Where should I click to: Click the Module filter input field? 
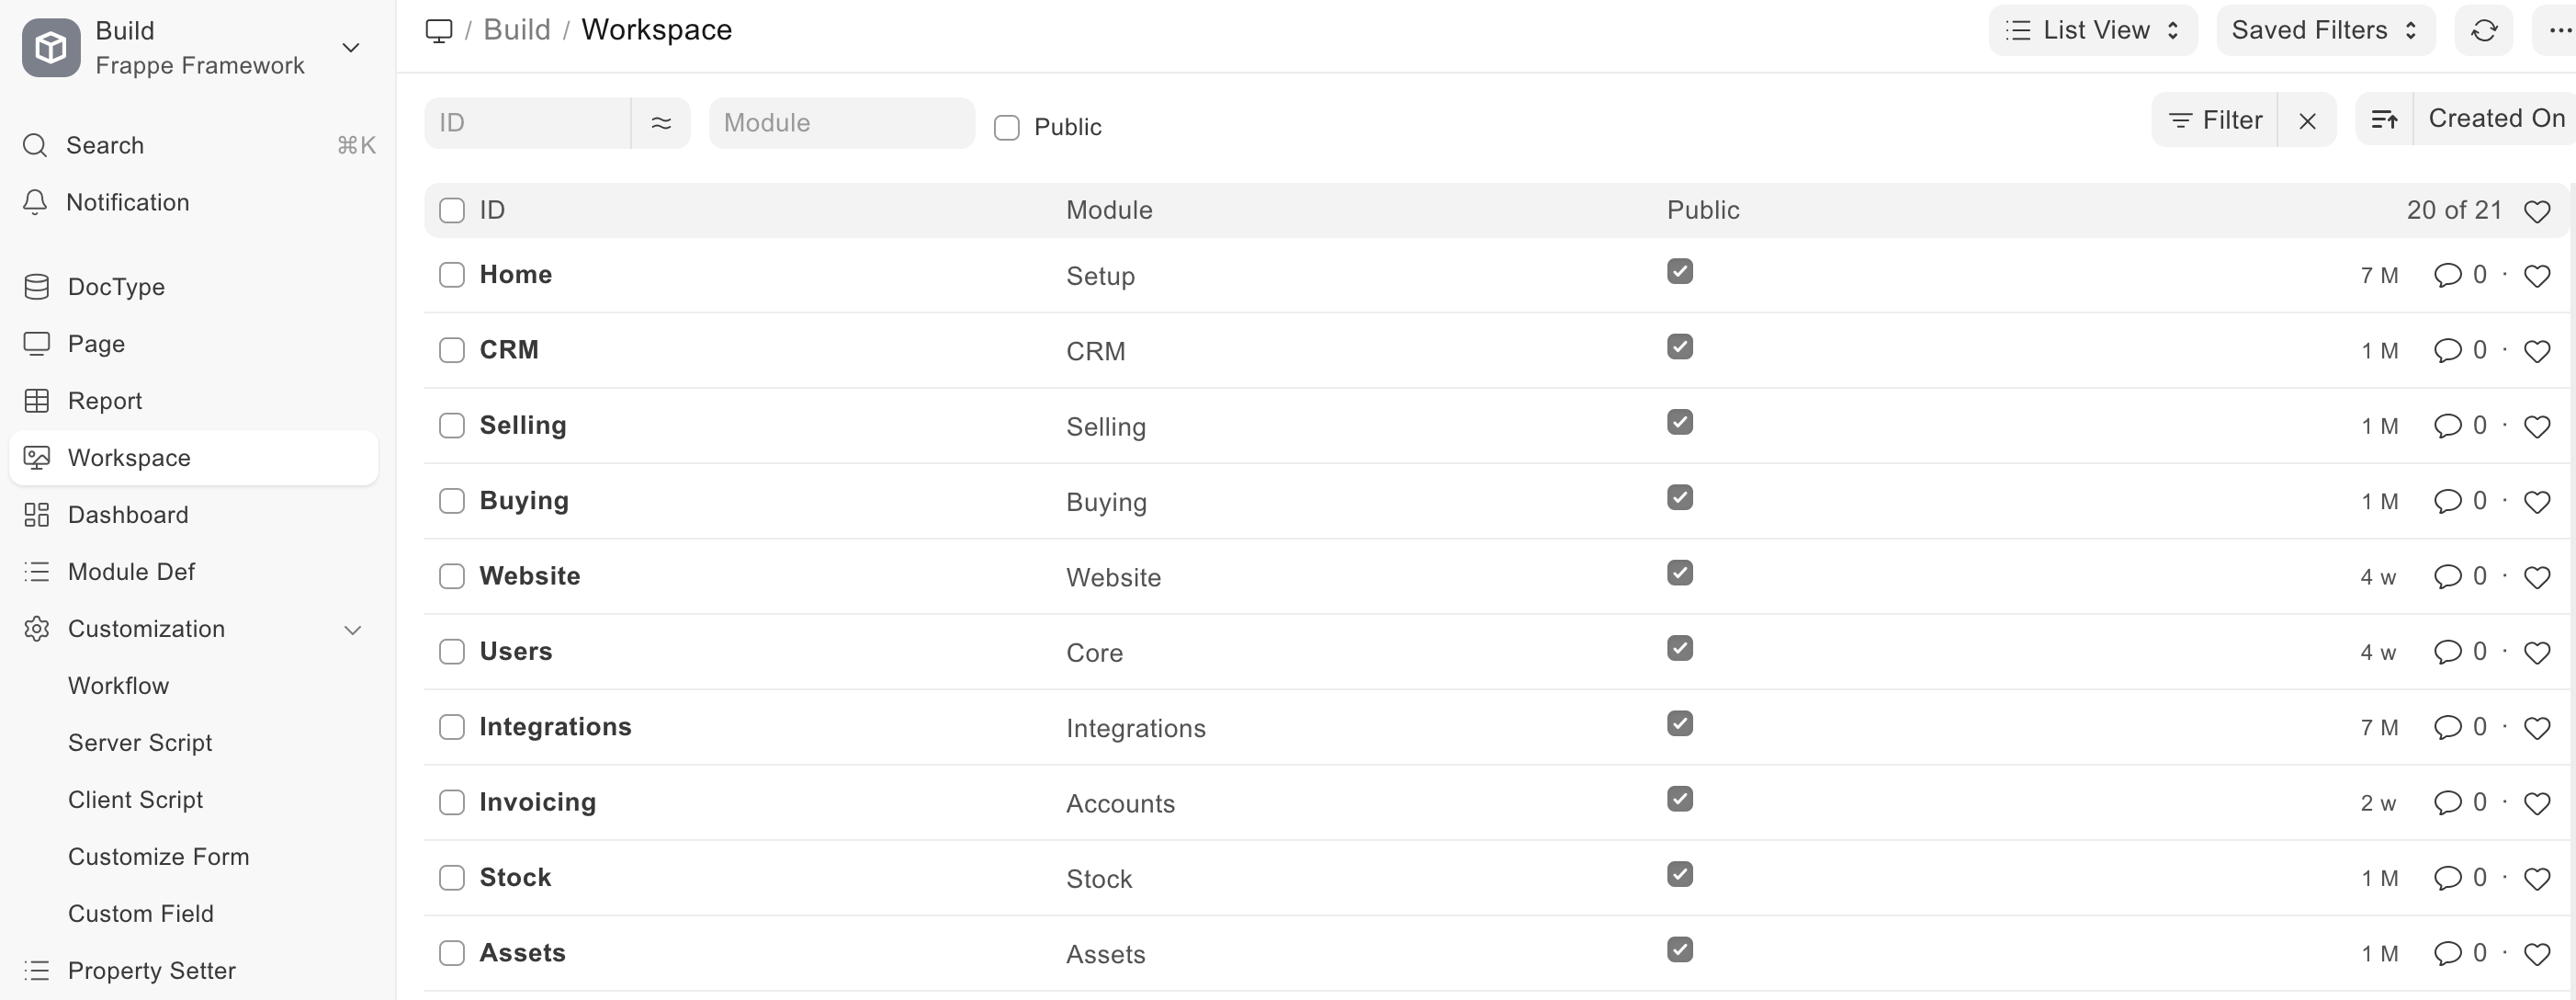pos(841,123)
